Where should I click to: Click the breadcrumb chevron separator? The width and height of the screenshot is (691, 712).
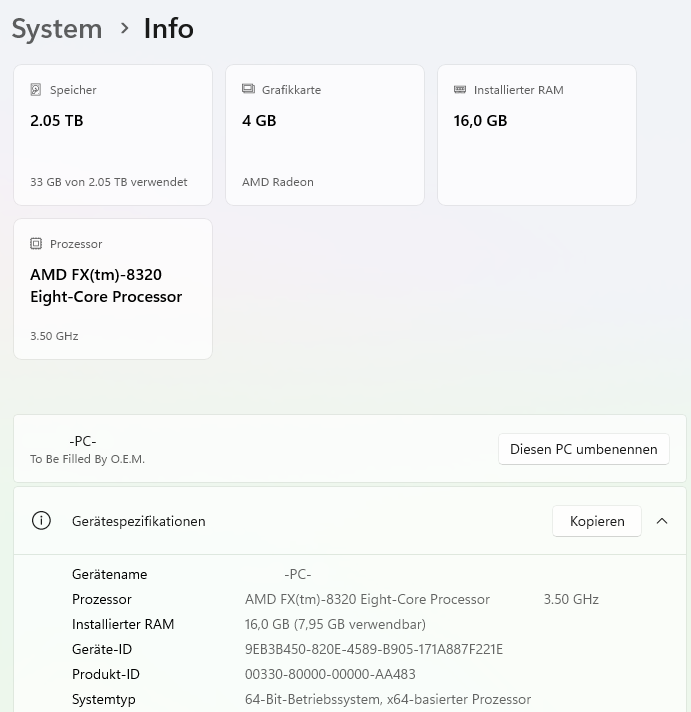point(124,29)
